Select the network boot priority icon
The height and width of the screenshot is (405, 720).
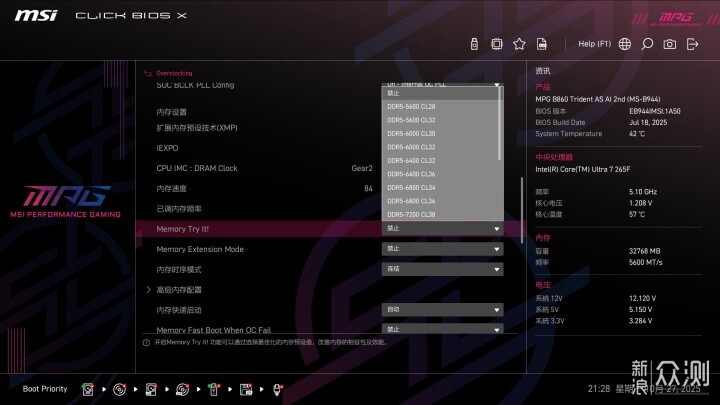[x=277, y=389]
